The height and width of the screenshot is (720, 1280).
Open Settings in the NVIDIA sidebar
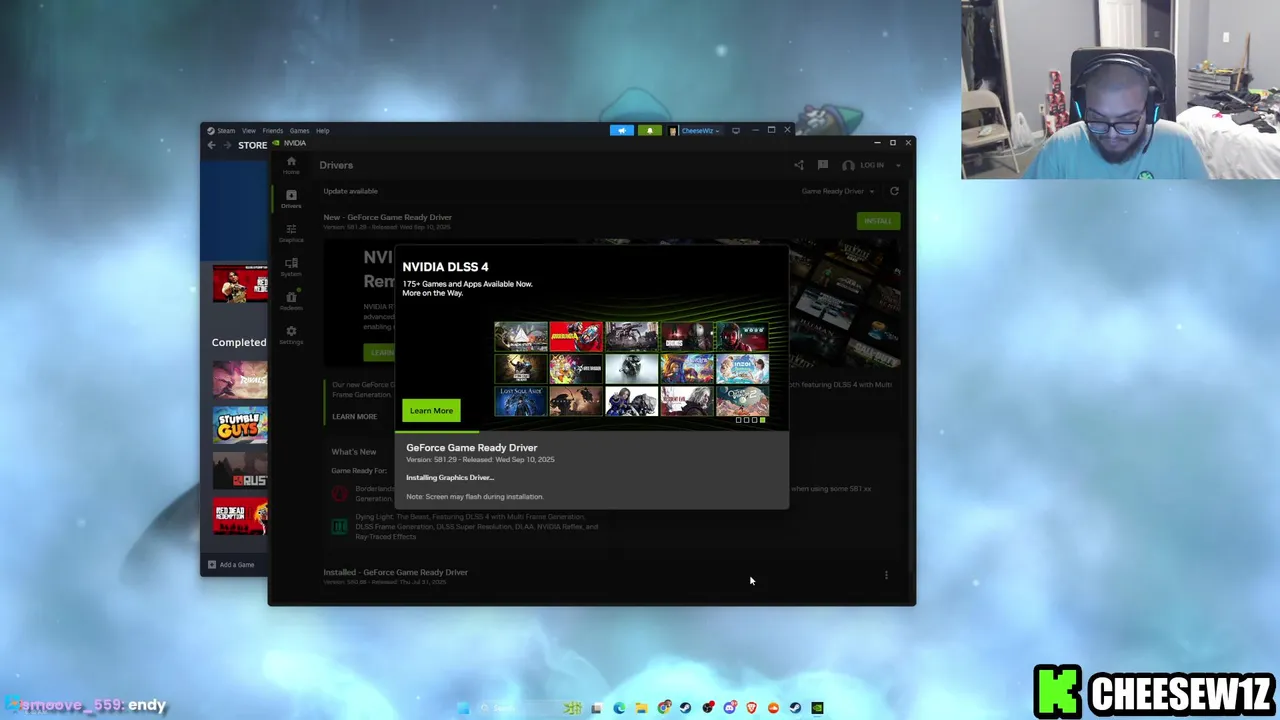291,334
